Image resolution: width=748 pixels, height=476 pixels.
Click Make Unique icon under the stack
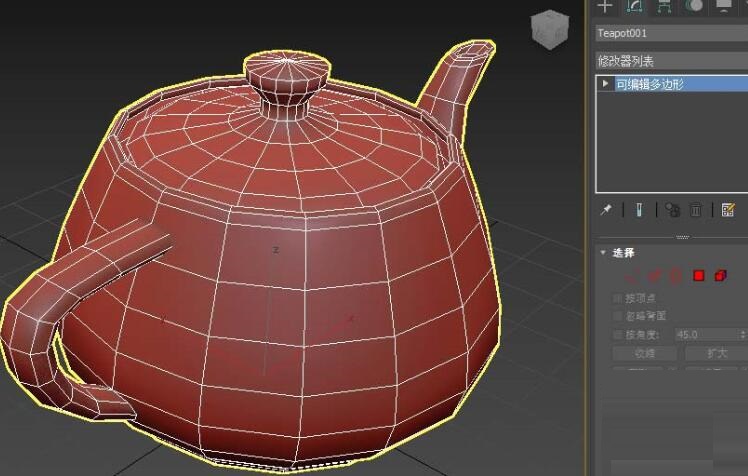point(672,210)
